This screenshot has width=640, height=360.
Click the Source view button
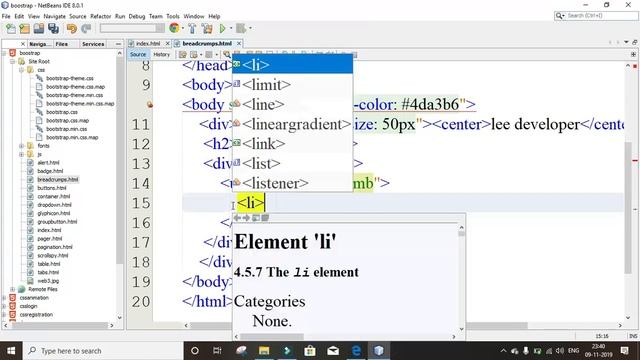pyautogui.click(x=138, y=54)
